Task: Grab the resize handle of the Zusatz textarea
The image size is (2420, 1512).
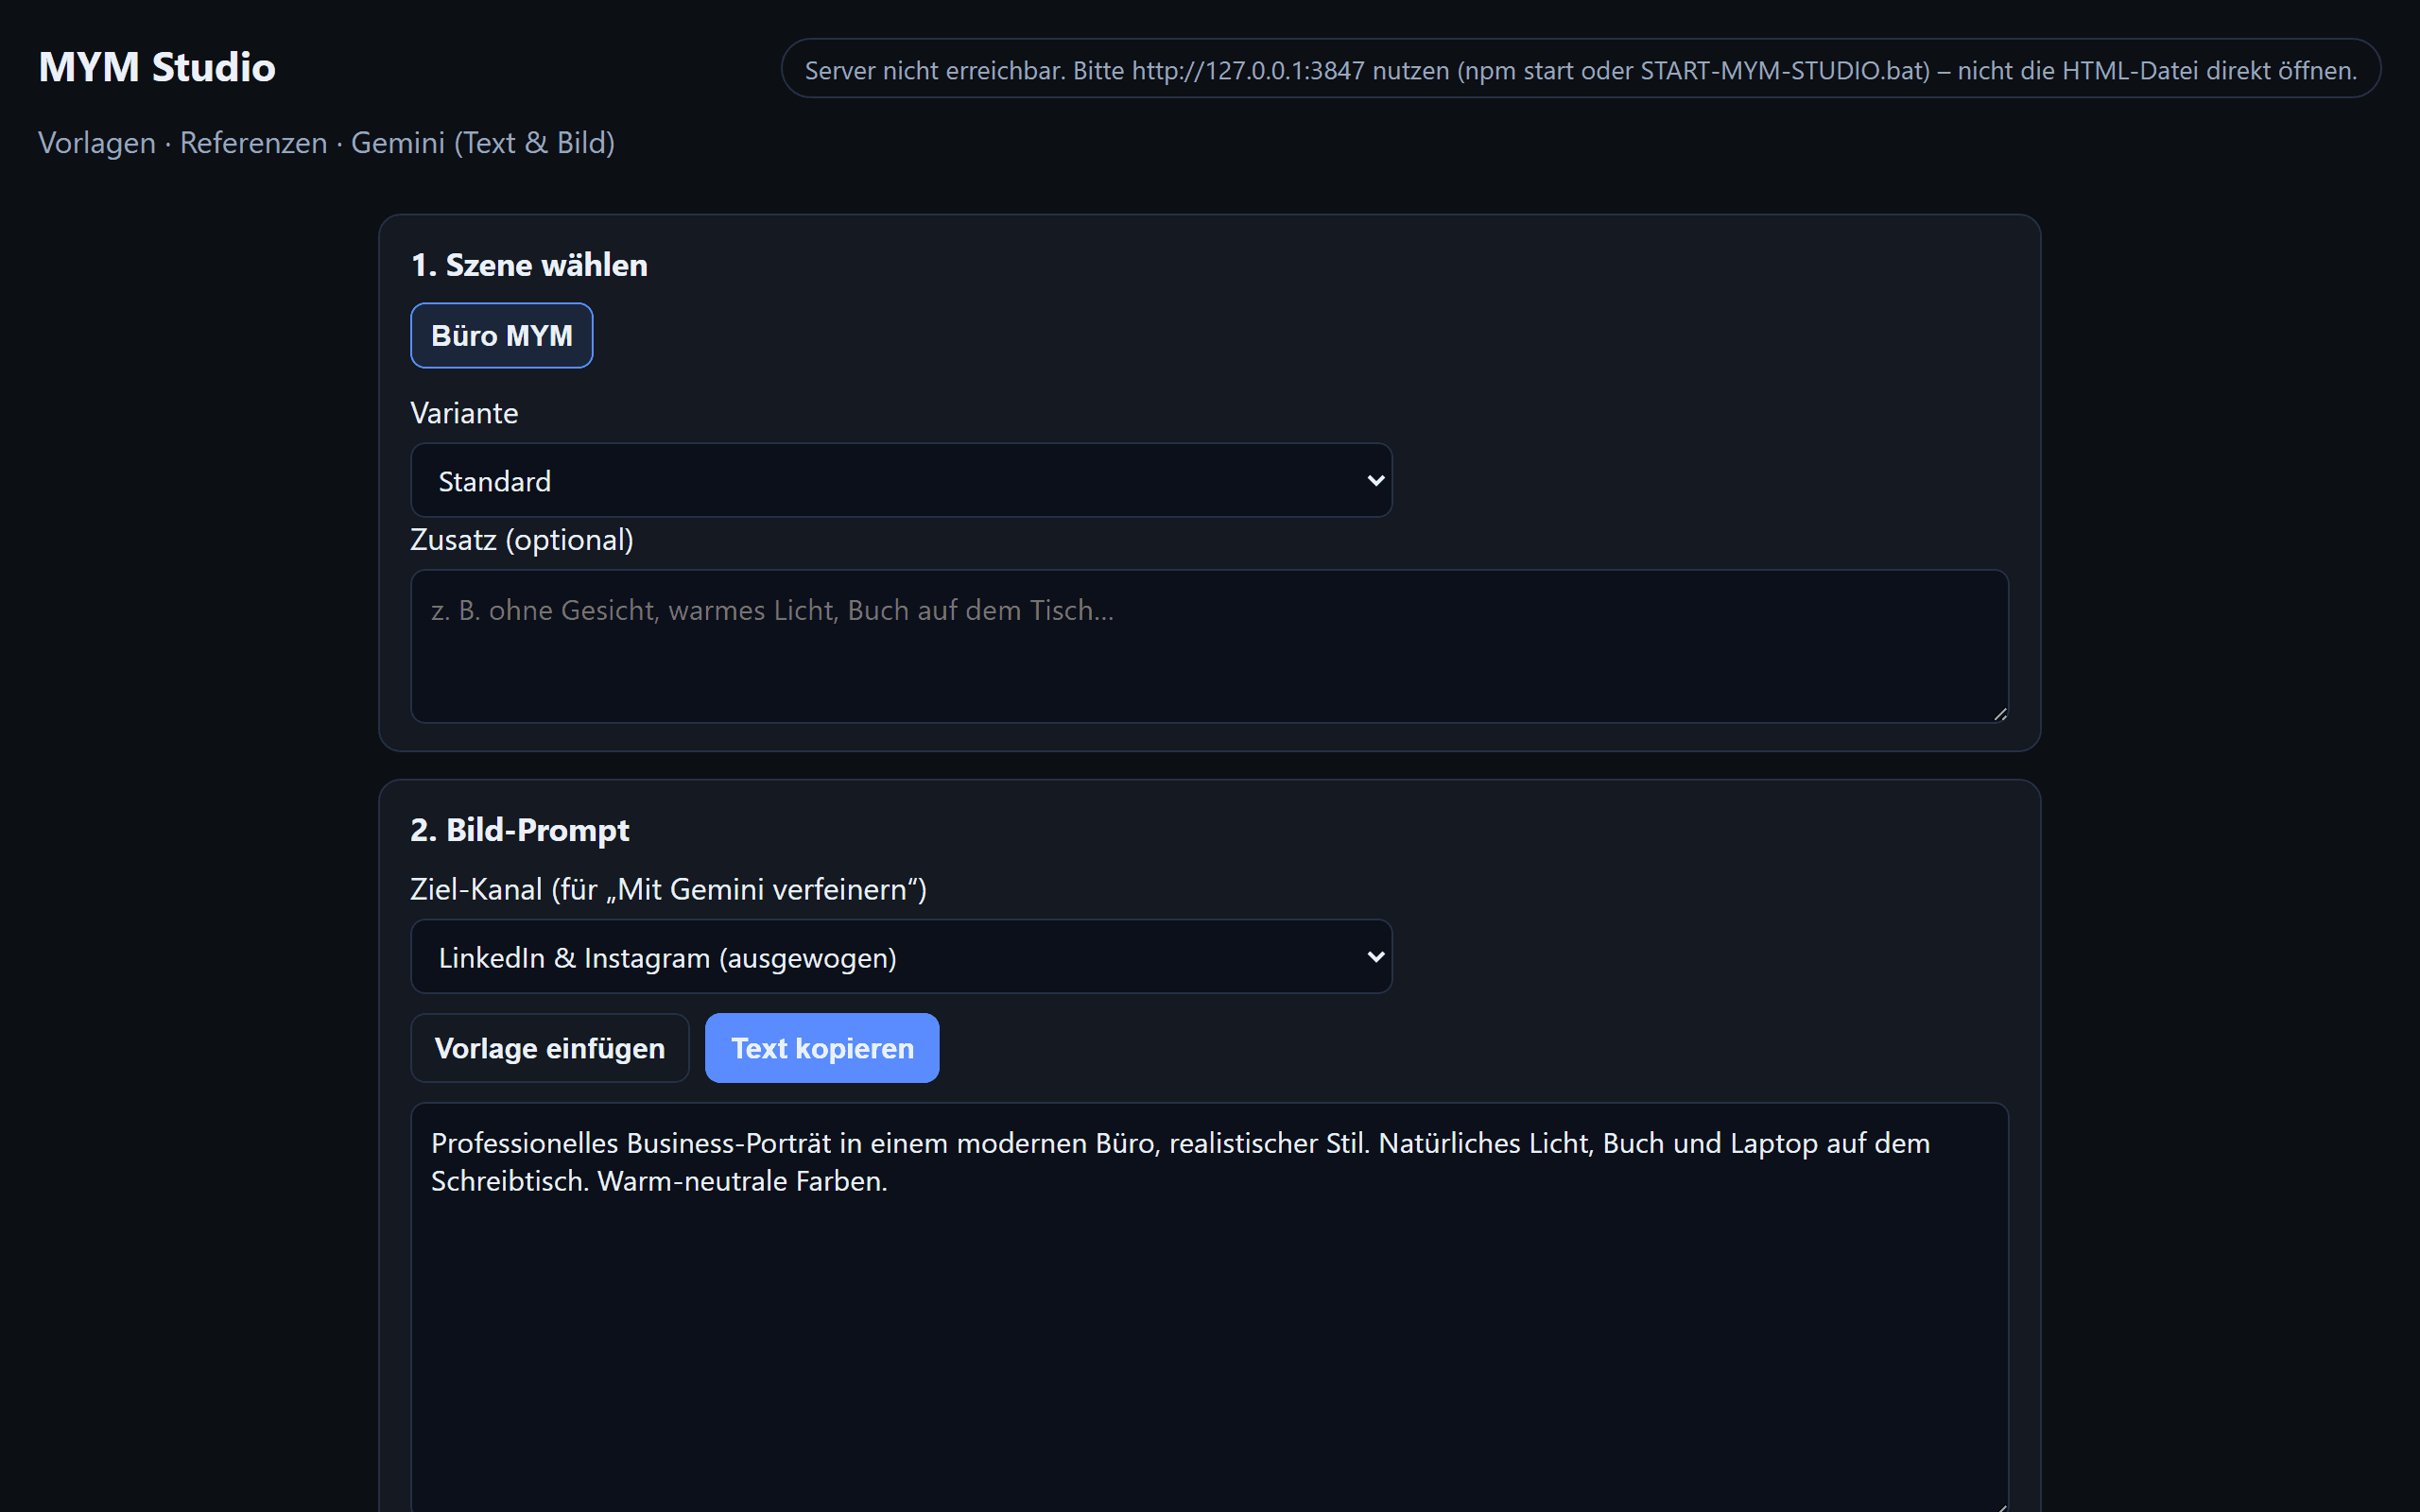Action: [1999, 714]
